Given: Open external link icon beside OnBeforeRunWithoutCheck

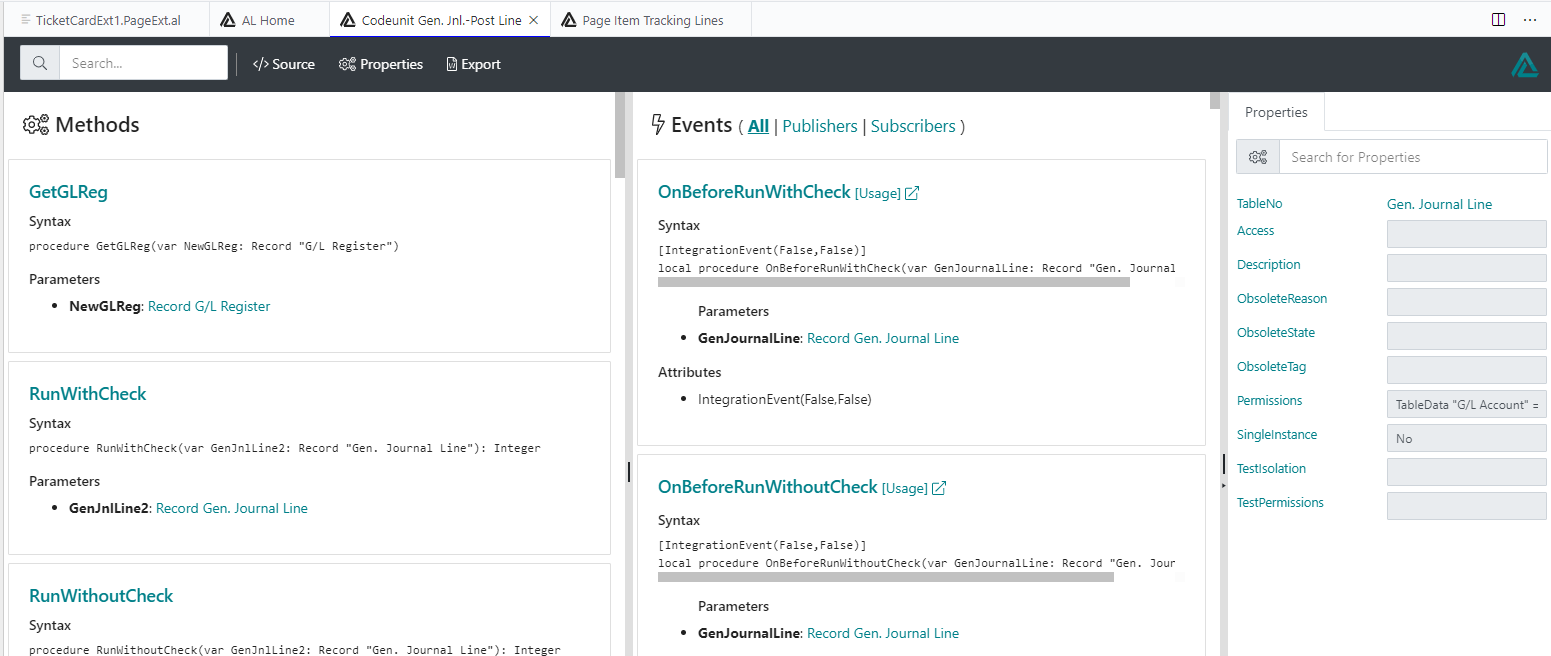Looking at the screenshot, I should tap(939, 488).
